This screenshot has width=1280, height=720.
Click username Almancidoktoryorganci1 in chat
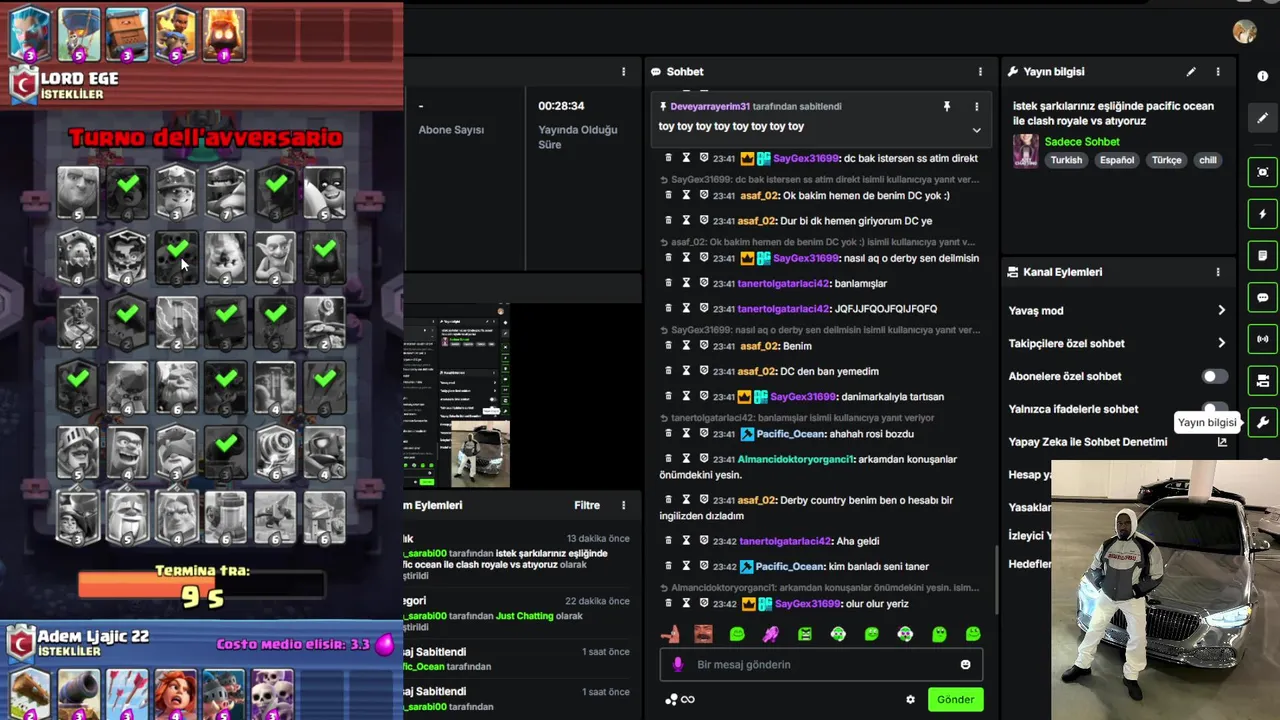pos(796,459)
